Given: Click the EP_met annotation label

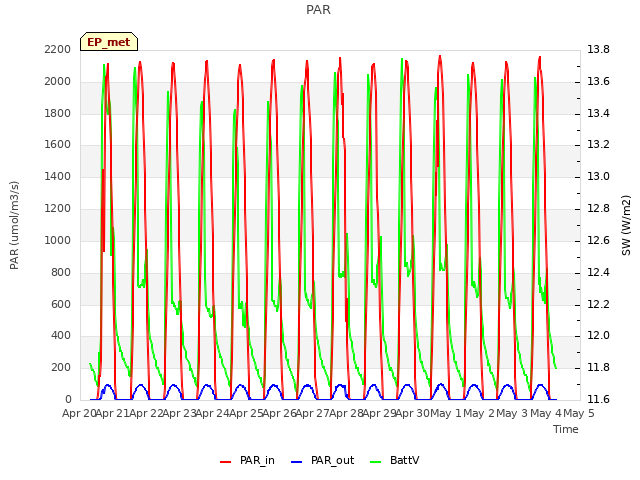Looking at the screenshot, I should [109, 42].
